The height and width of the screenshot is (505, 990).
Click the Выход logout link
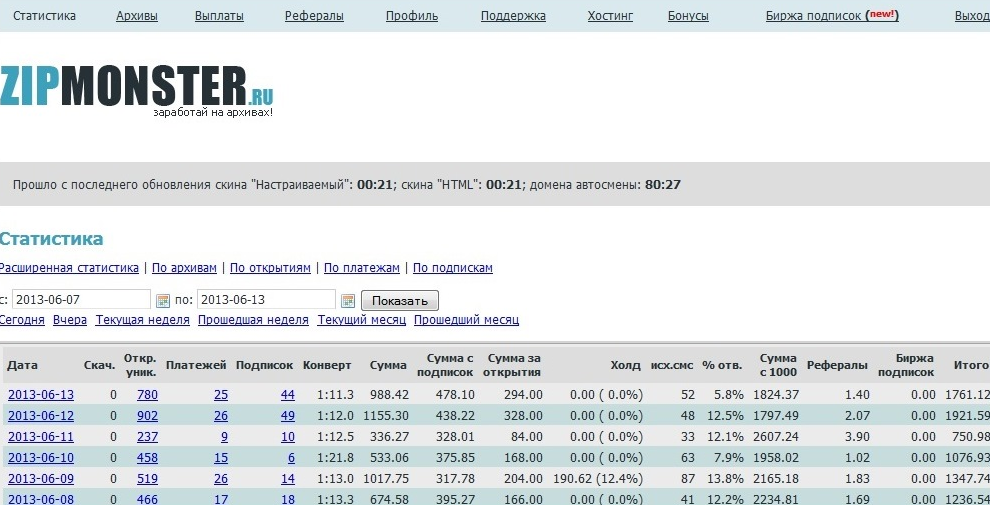[972, 16]
